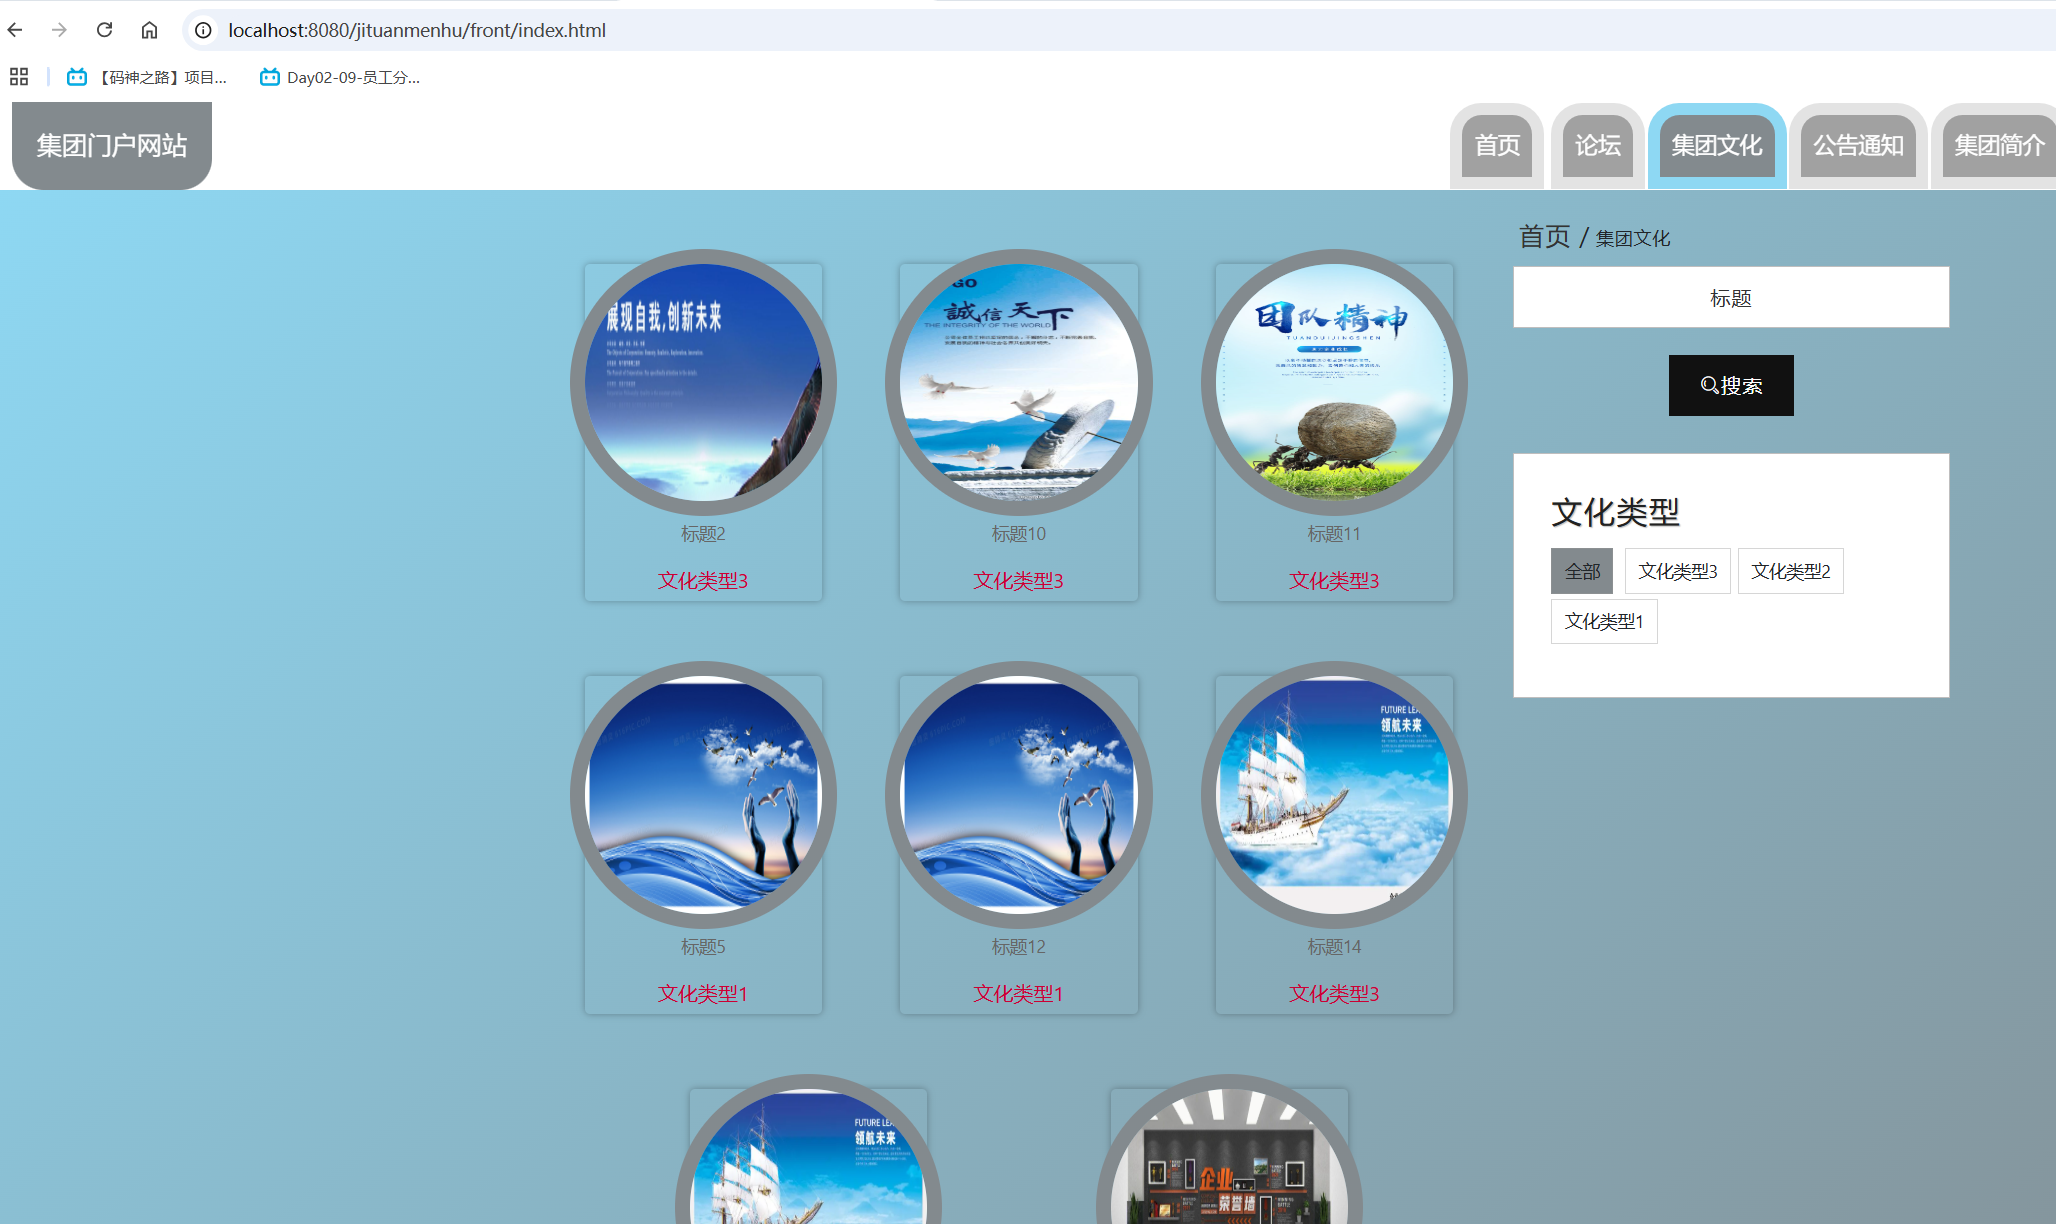The width and height of the screenshot is (2056, 1224).
Task: Open the 【码神之路】项目 bookmark
Action: 147,77
